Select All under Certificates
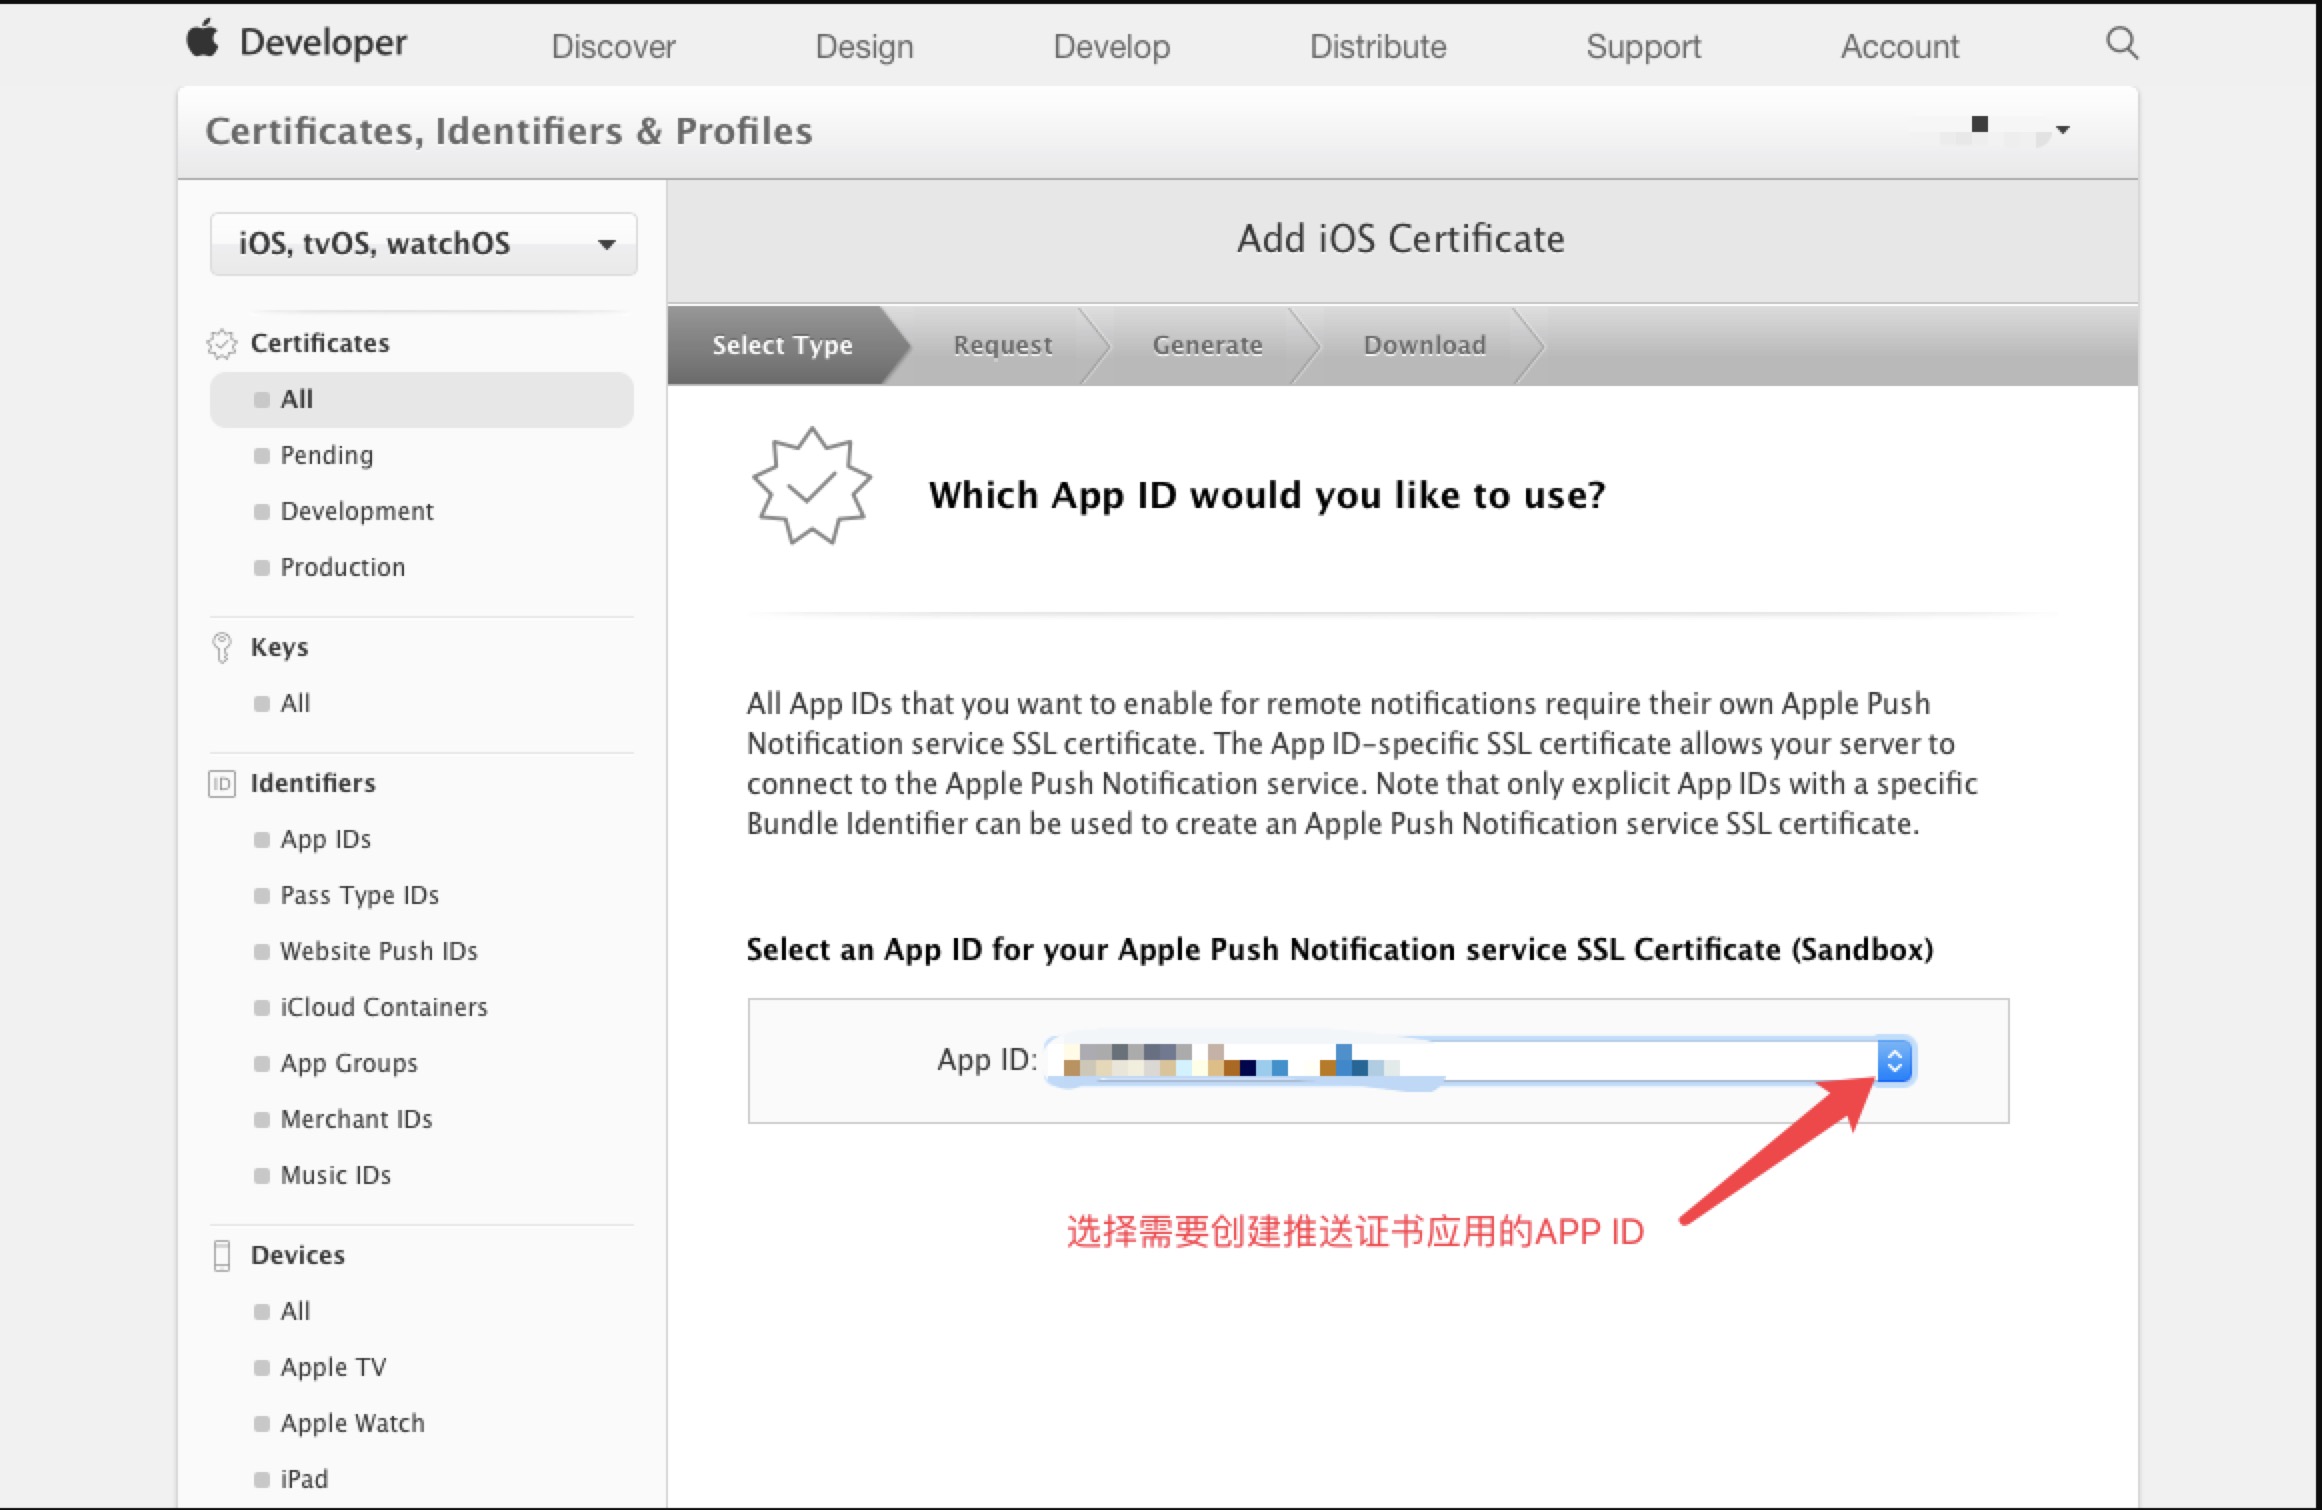 pos(421,400)
